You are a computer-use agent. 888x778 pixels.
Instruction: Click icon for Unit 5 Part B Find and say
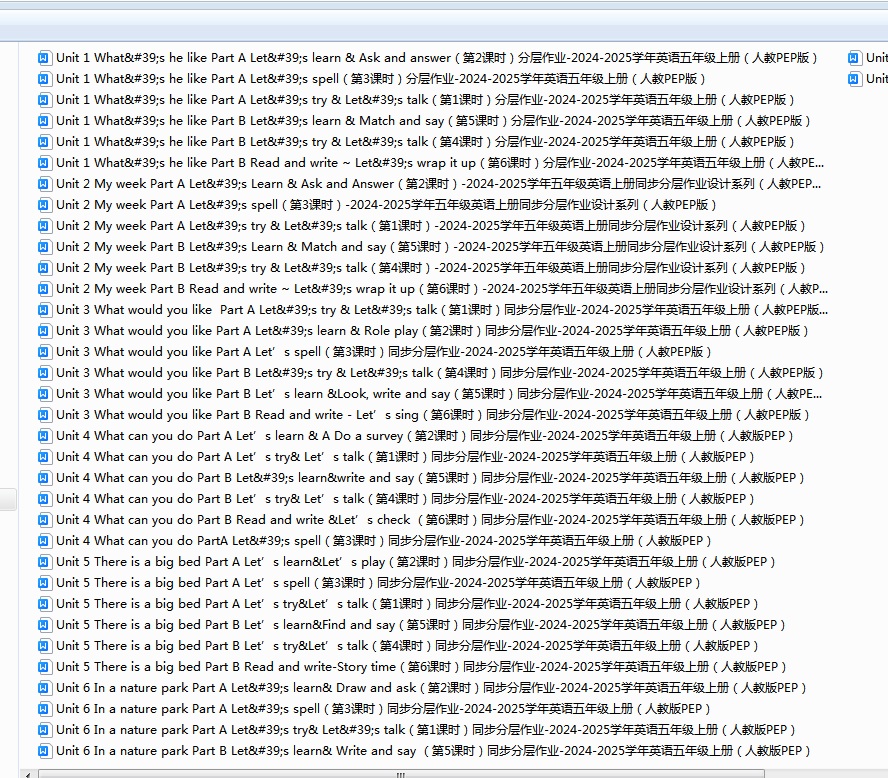point(44,625)
